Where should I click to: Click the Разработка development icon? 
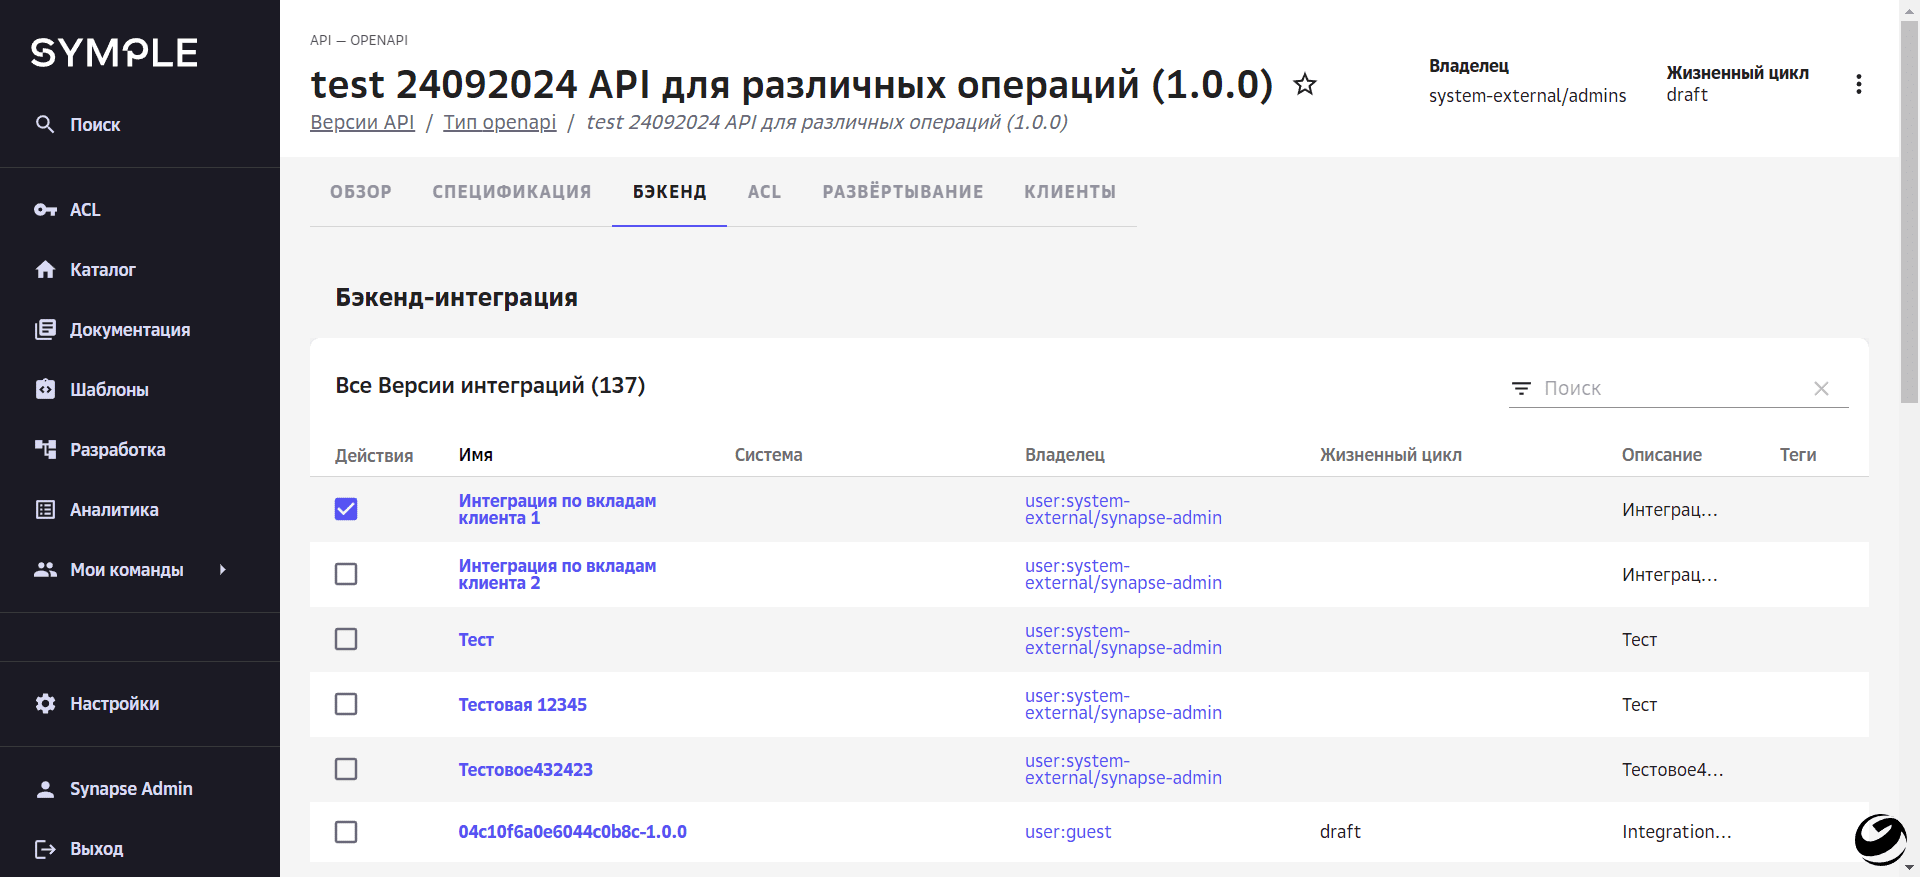(x=45, y=449)
